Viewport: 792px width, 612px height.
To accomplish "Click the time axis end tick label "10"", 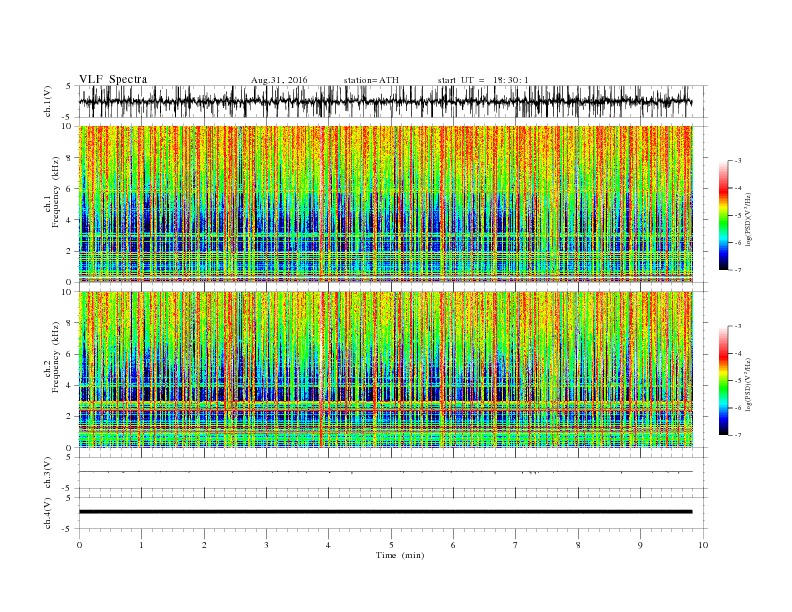I will click(703, 545).
